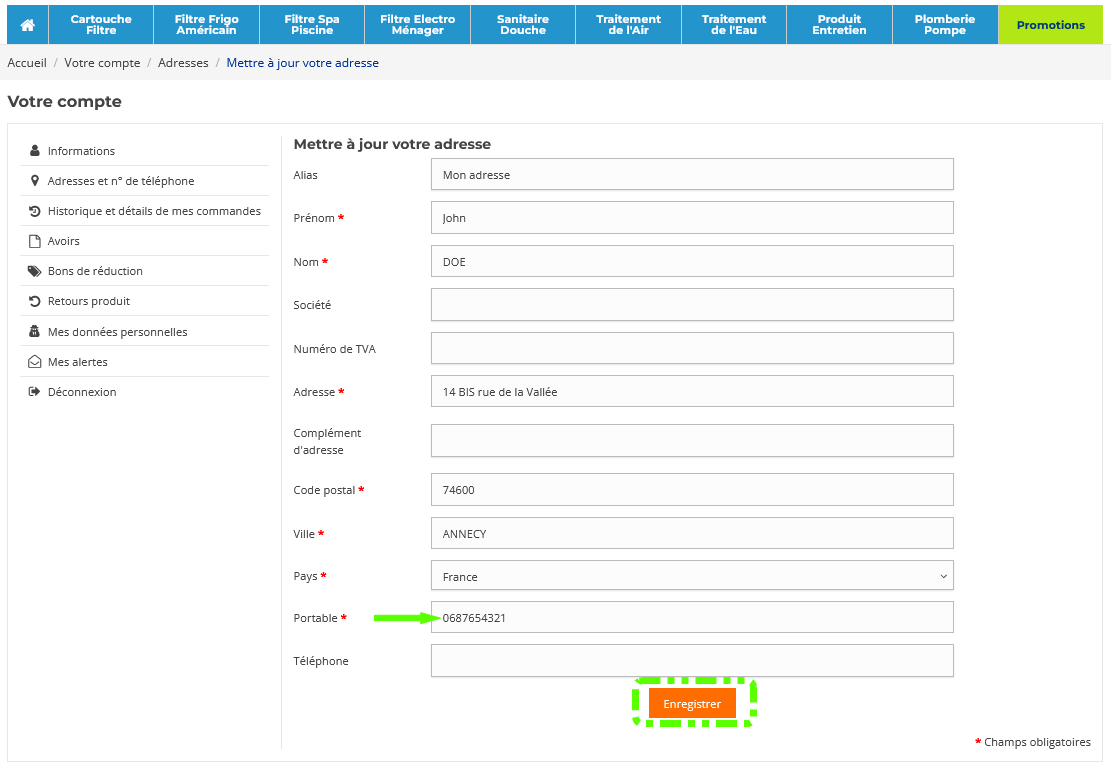Click the user icon beside Informations
The image size is (1112, 771).
(35, 151)
